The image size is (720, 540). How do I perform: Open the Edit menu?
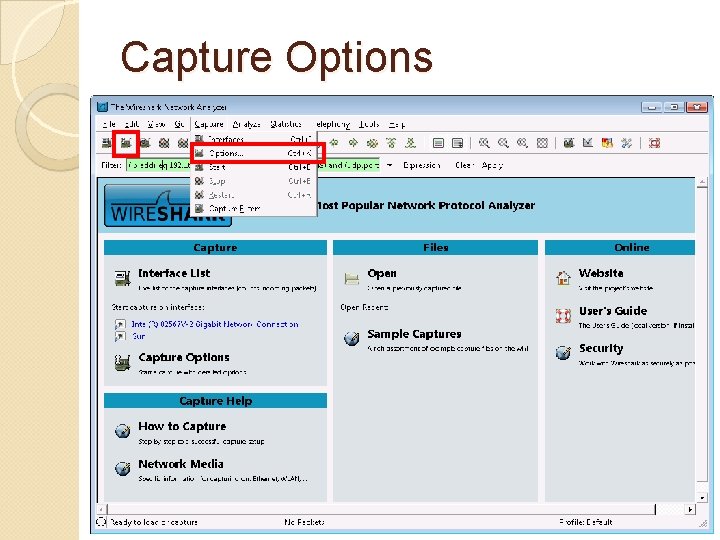[132, 124]
